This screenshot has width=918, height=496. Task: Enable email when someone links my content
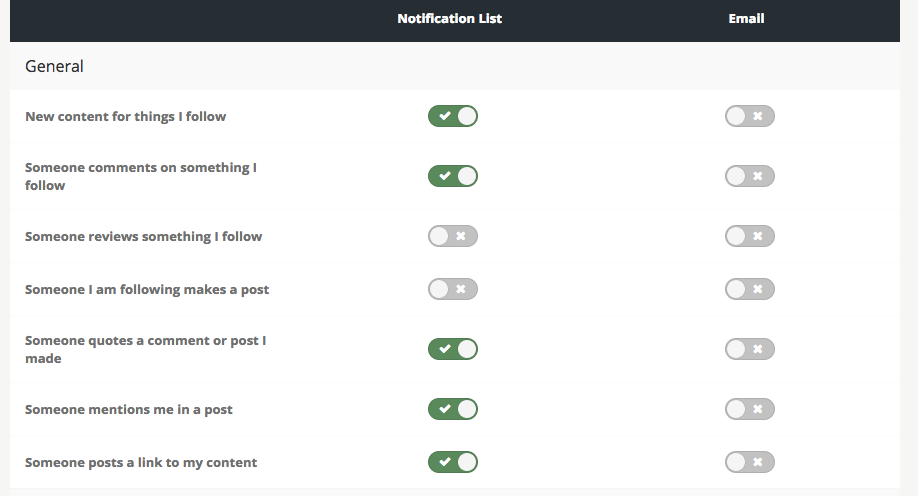pyautogui.click(x=749, y=462)
